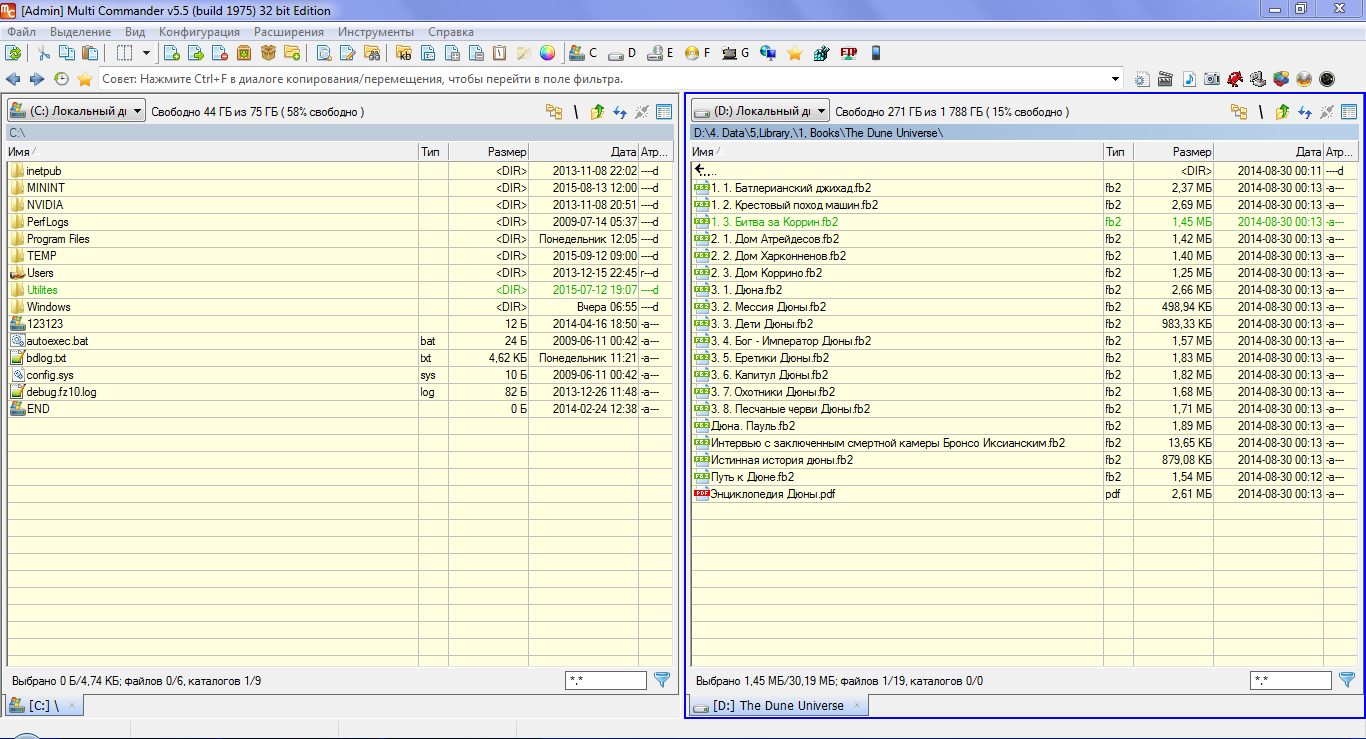Screen dimensions: 1366x739
Task: Sort left panel by Размер column header
Action: click(489, 152)
